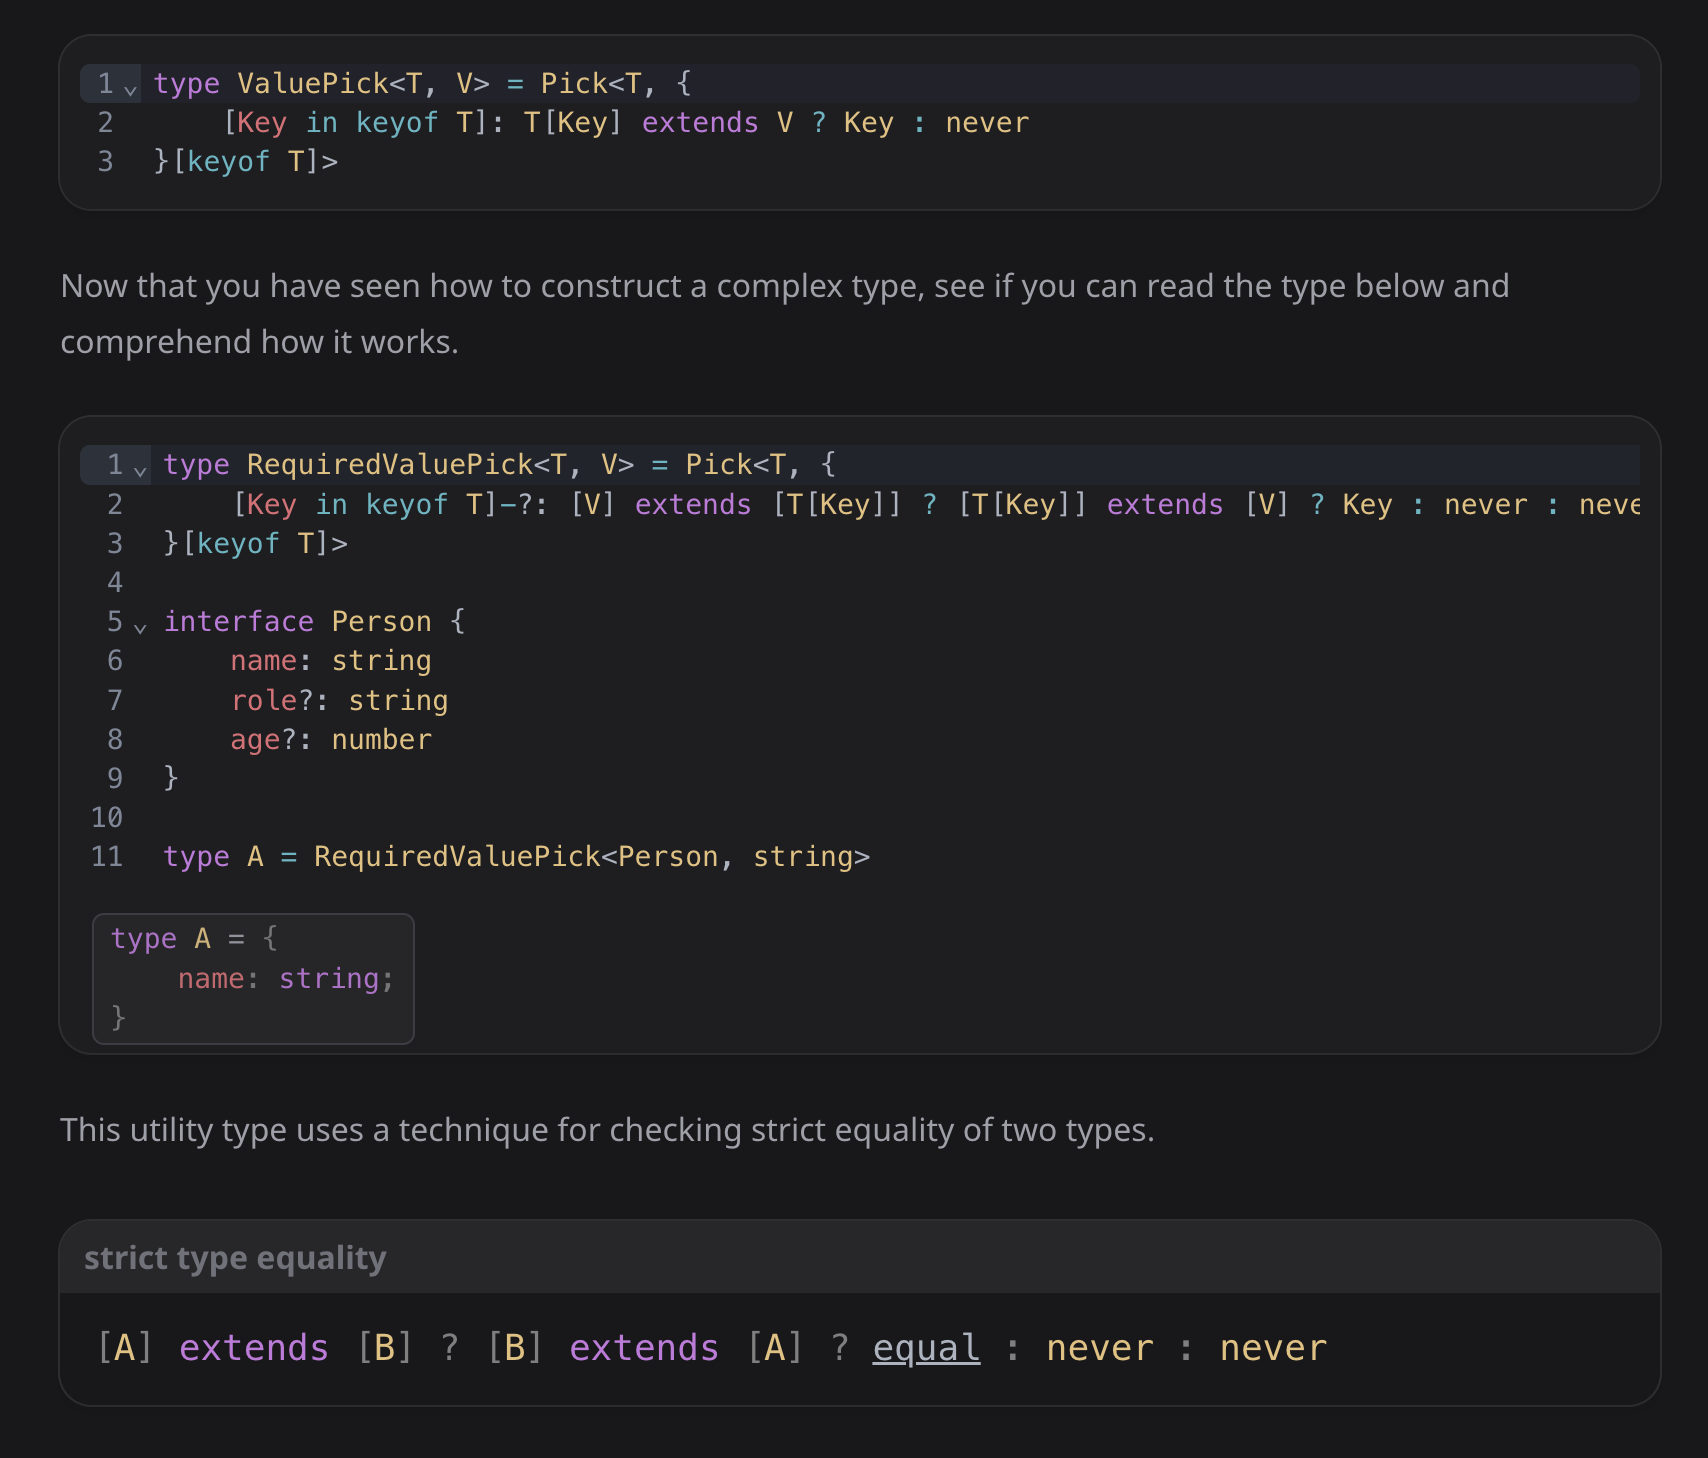This screenshot has height=1458, width=1708.
Task: Collapse the interface Person fold chevron
Action: [x=140, y=627]
